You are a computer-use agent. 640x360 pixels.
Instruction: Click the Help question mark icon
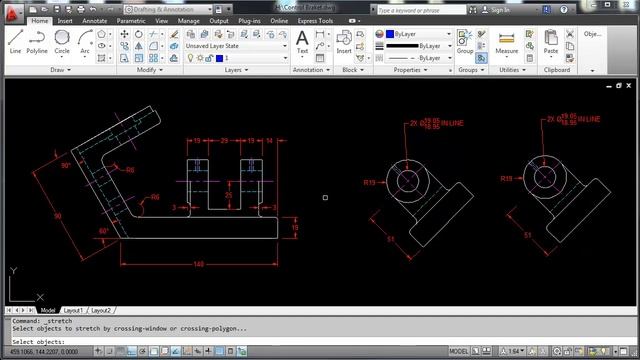click(564, 9)
